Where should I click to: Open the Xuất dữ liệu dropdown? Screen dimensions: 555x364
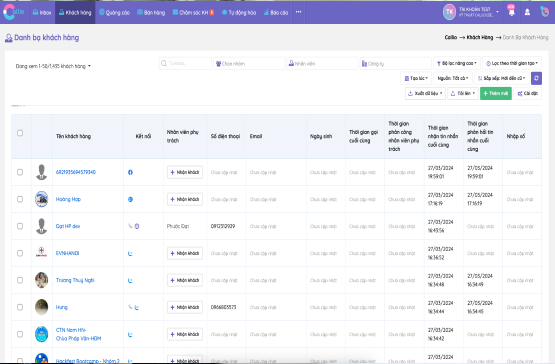pyautogui.click(x=425, y=93)
